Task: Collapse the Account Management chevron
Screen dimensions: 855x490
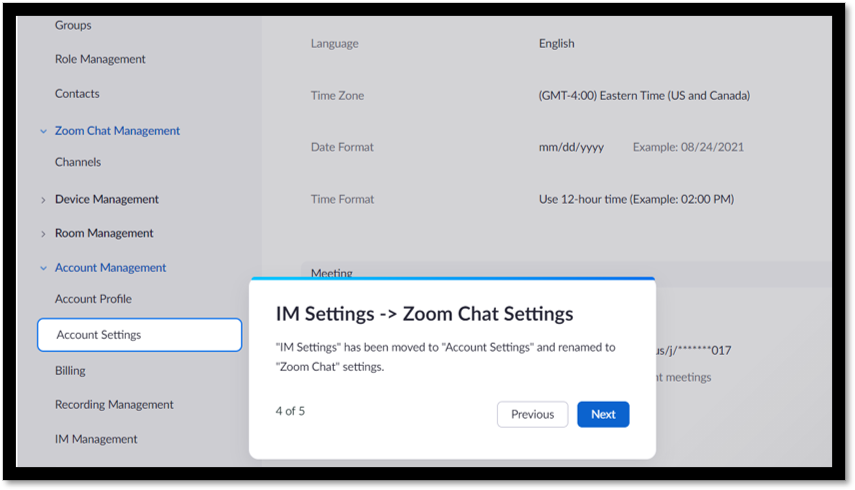Action: click(x=44, y=268)
